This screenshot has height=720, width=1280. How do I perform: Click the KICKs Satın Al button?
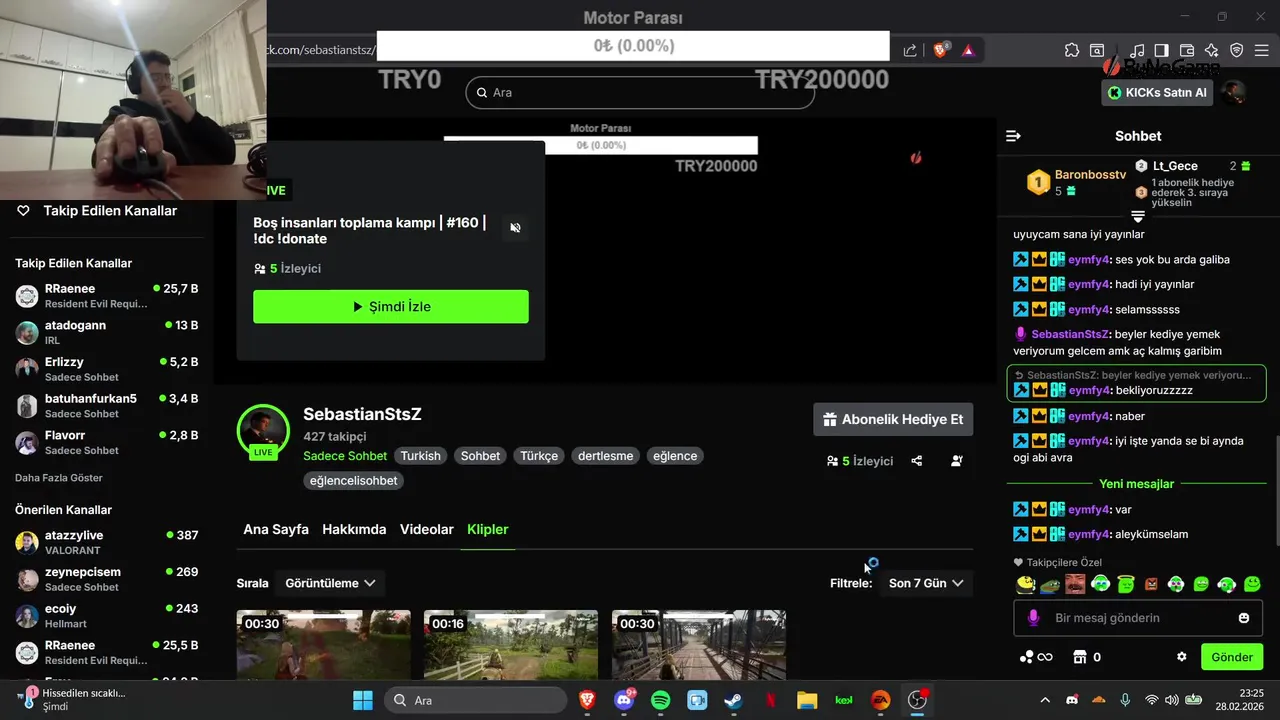pyautogui.click(x=1158, y=92)
